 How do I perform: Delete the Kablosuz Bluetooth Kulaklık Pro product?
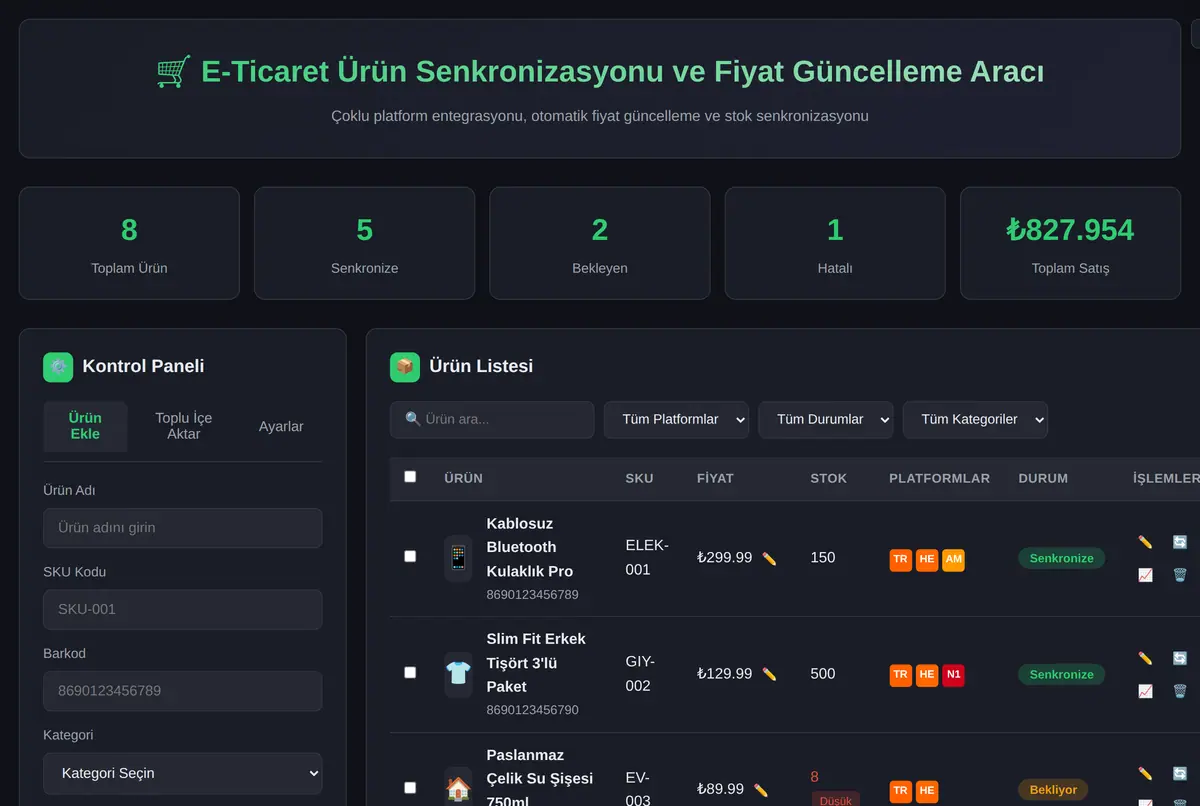click(x=1180, y=575)
